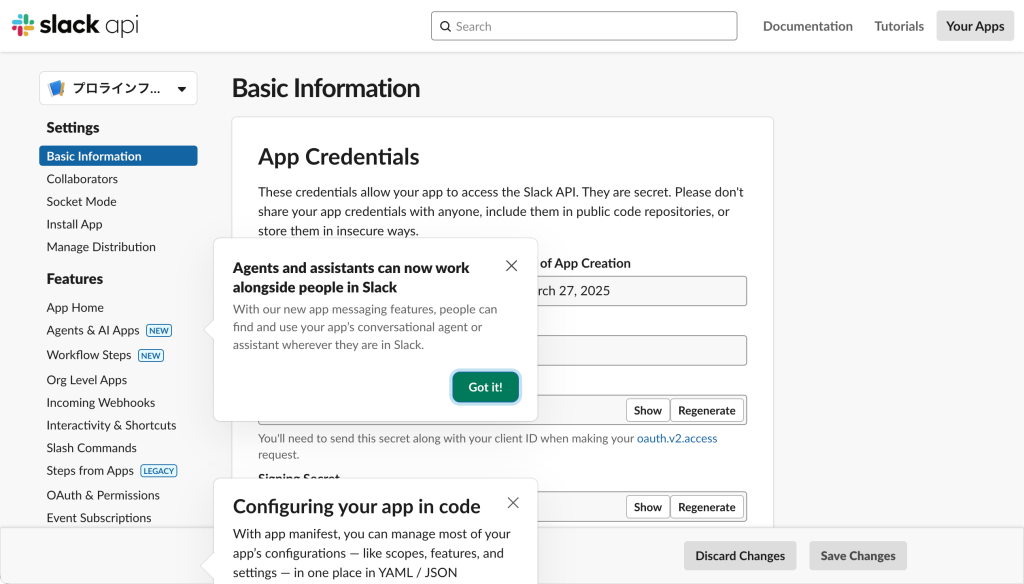Show the Signing Secret value
1024x584 pixels.
(x=647, y=507)
